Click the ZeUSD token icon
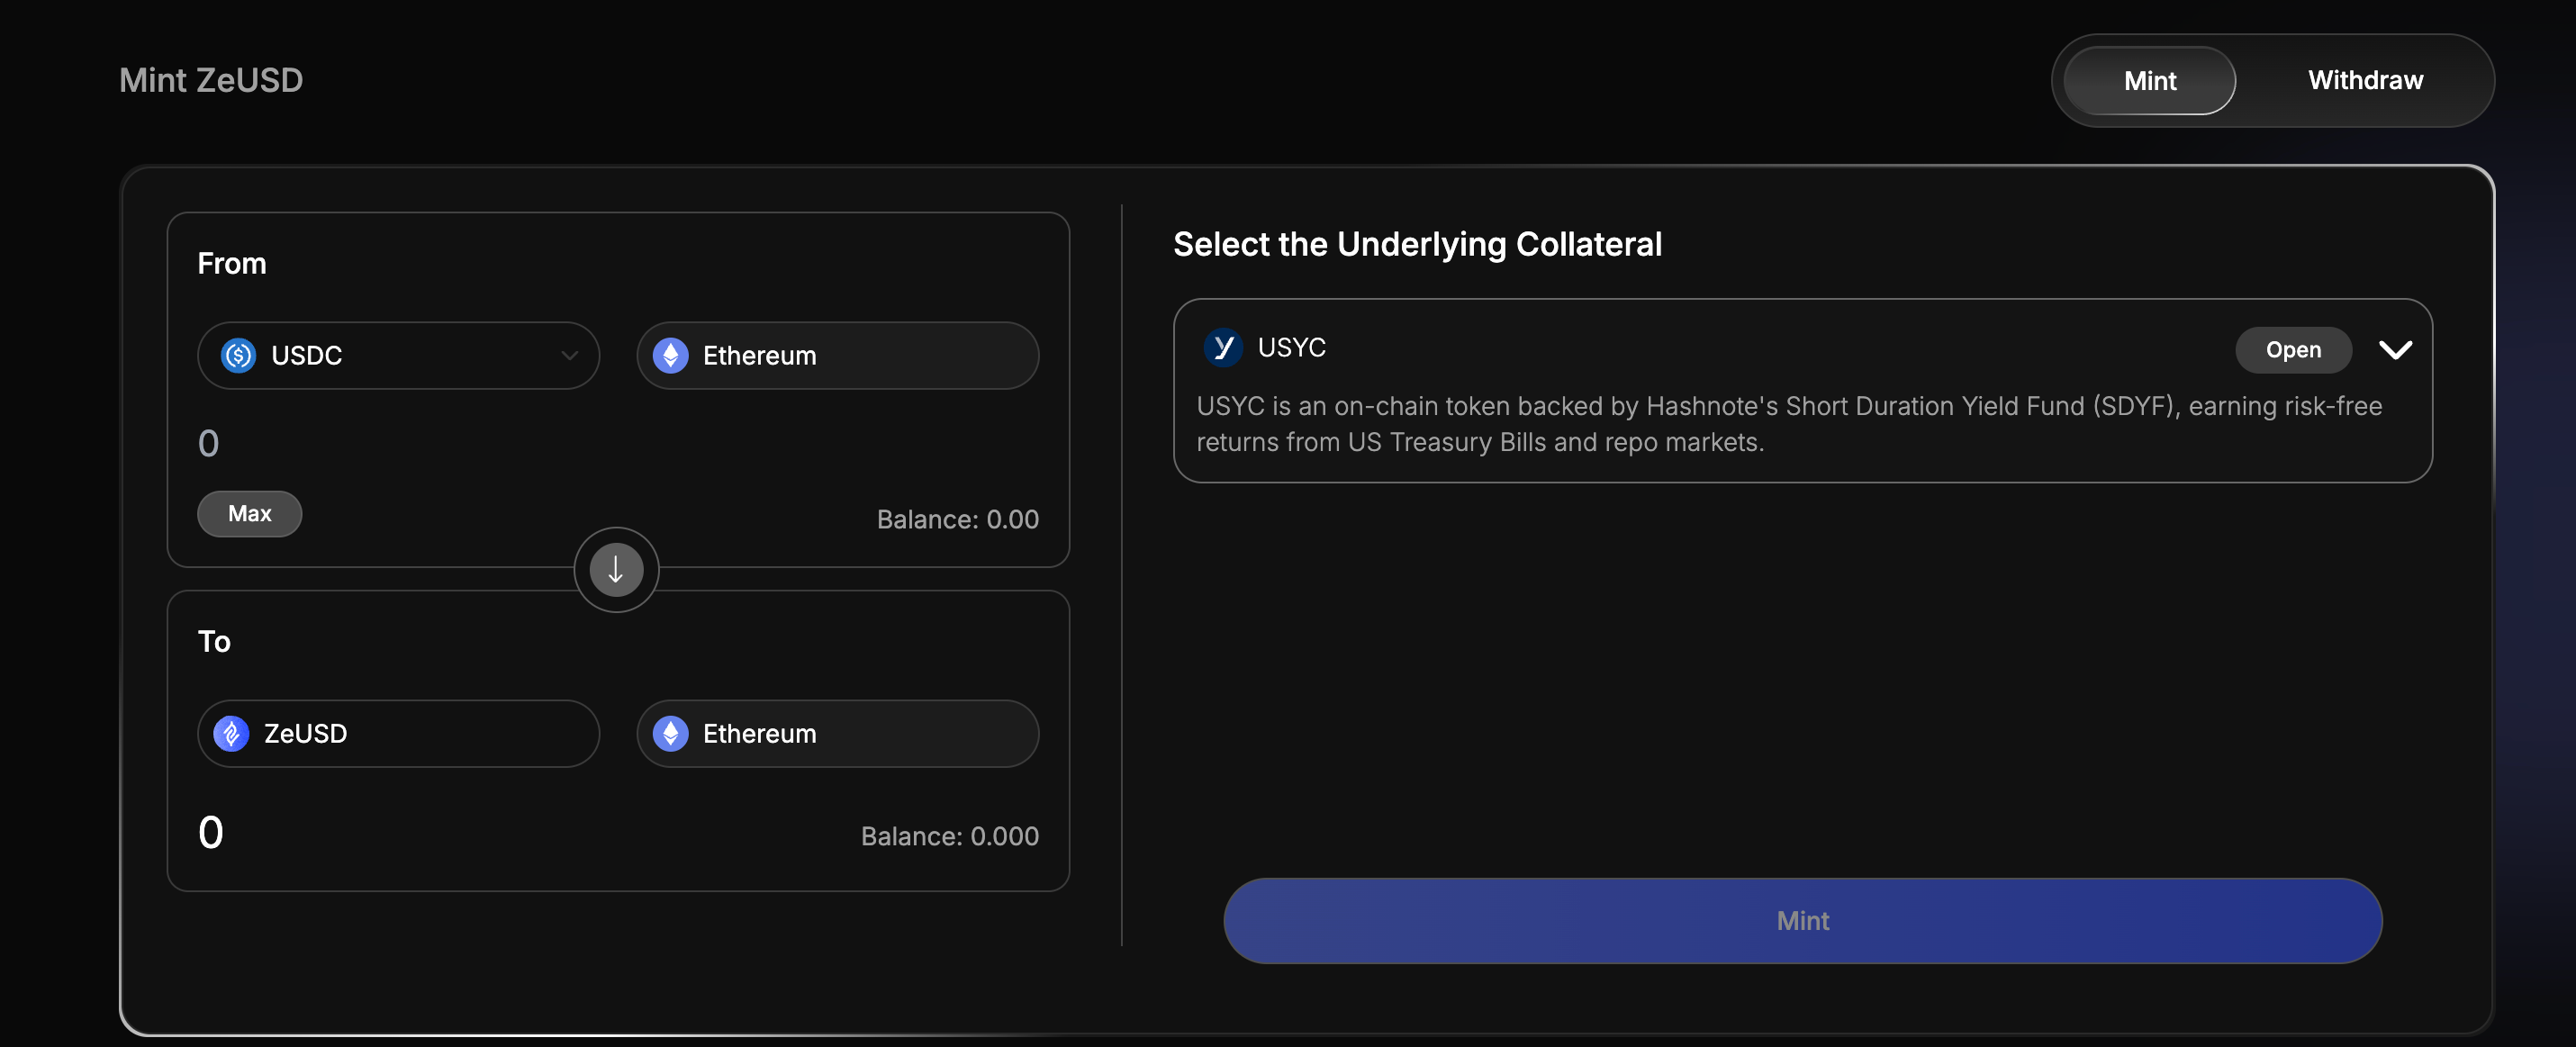 pos(231,733)
